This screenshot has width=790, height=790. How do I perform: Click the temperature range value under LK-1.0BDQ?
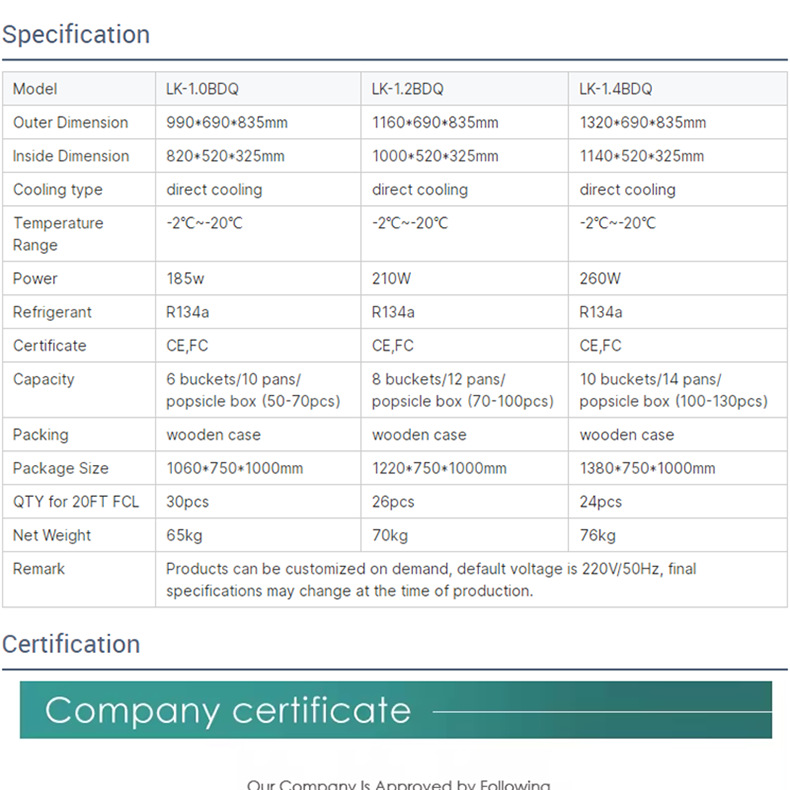[205, 223]
